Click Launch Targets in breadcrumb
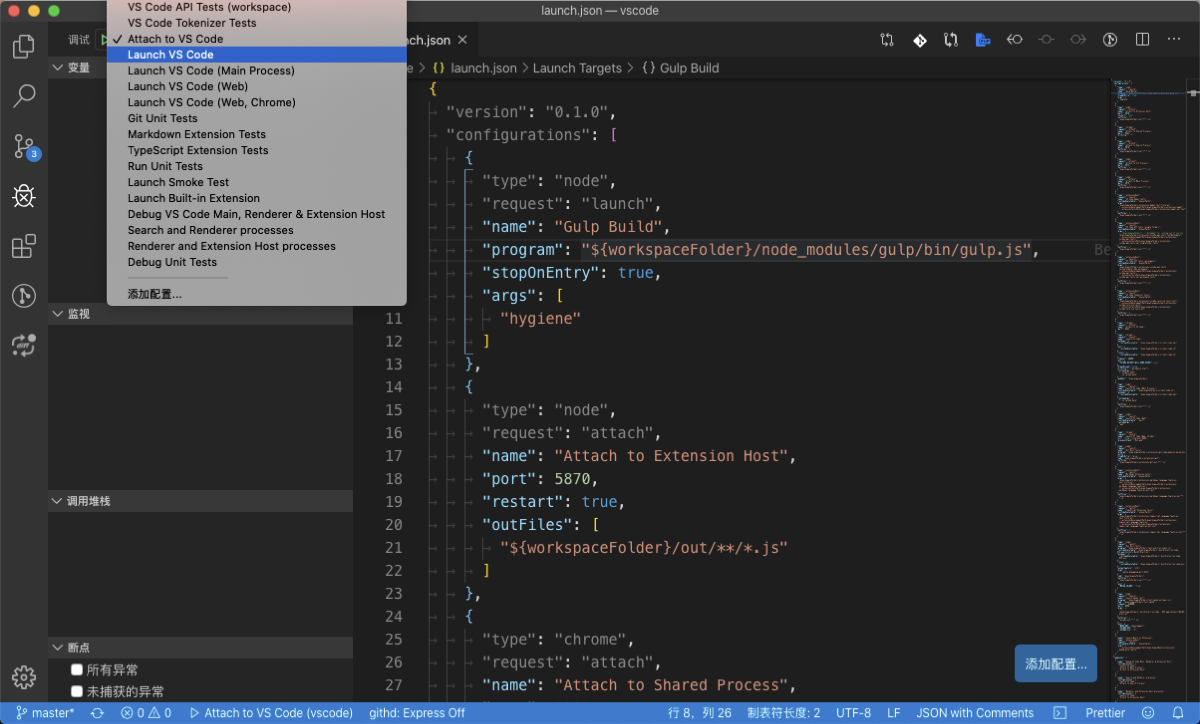 click(x=576, y=68)
